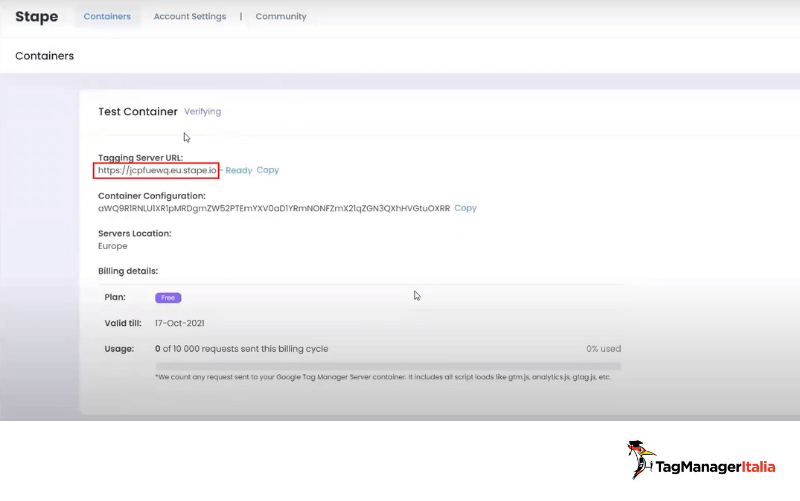Open the Community link
Screen dimensions: 800x501
[281, 16]
